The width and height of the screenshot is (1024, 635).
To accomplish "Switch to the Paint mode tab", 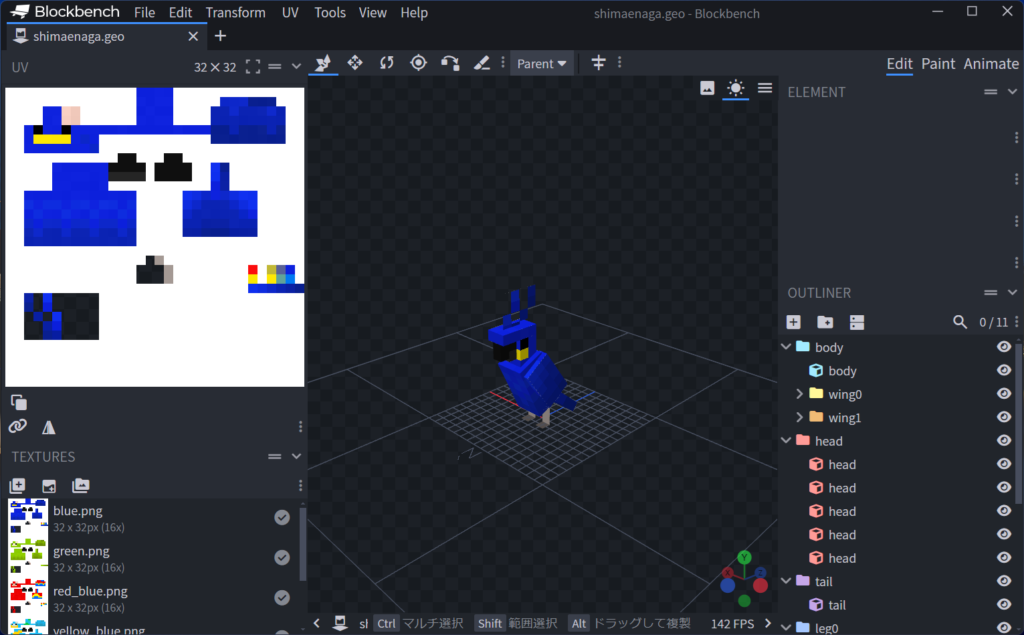I will coord(938,63).
